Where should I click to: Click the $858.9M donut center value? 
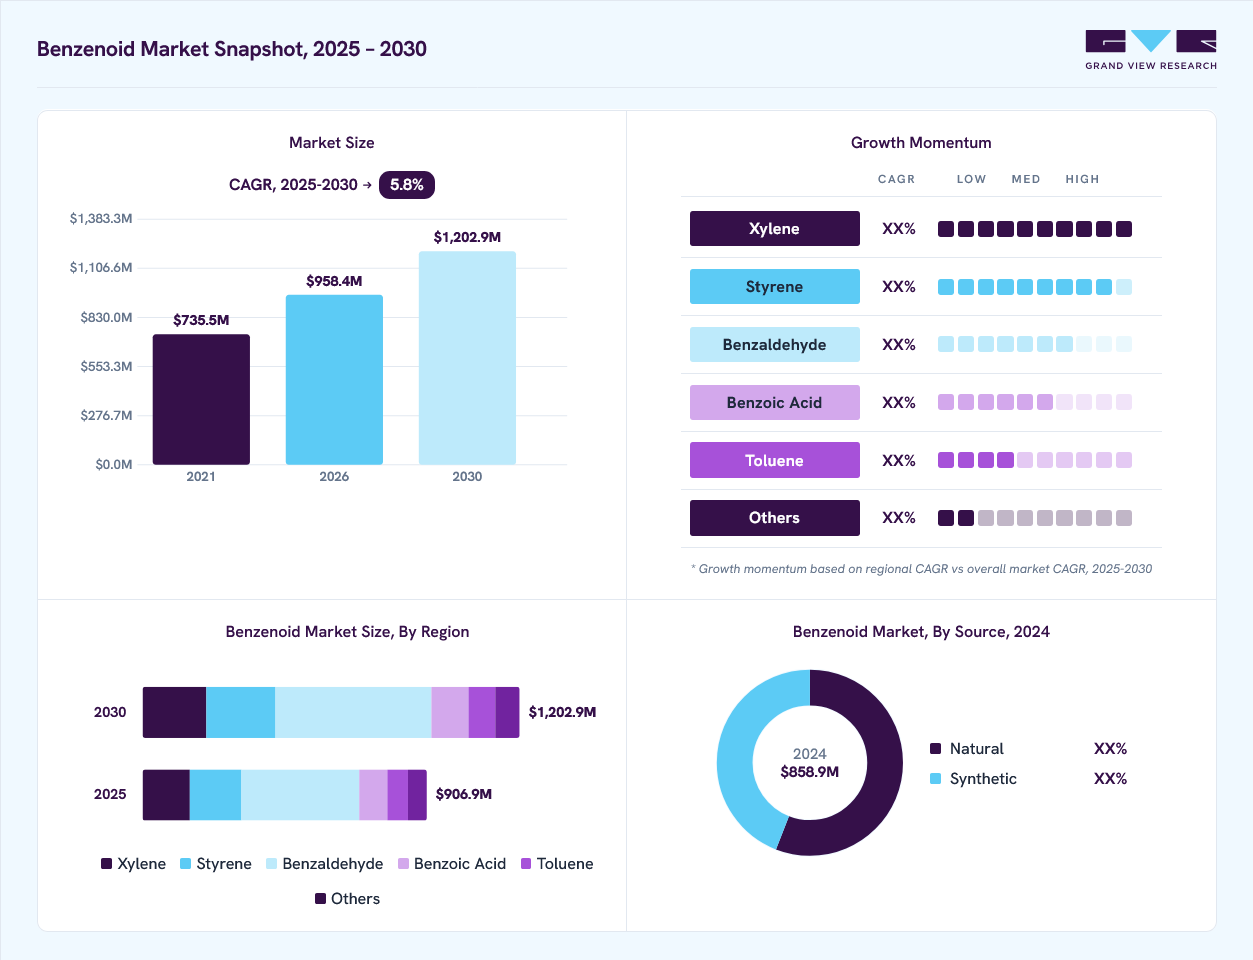[x=810, y=772]
